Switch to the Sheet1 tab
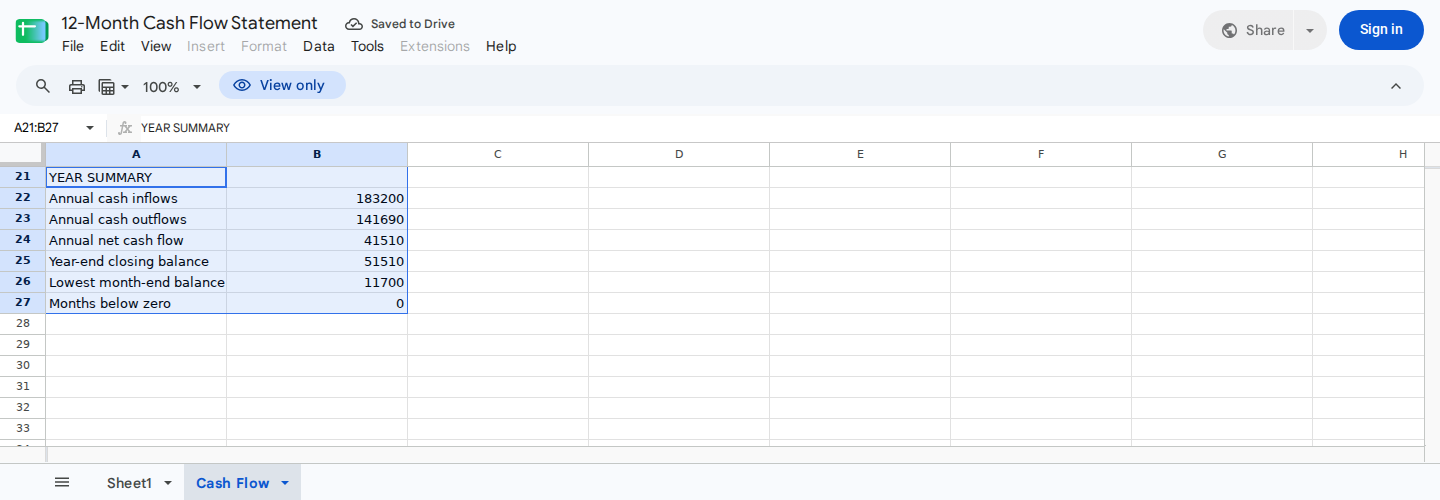Screen dimensions: 1440x500 point(129,483)
